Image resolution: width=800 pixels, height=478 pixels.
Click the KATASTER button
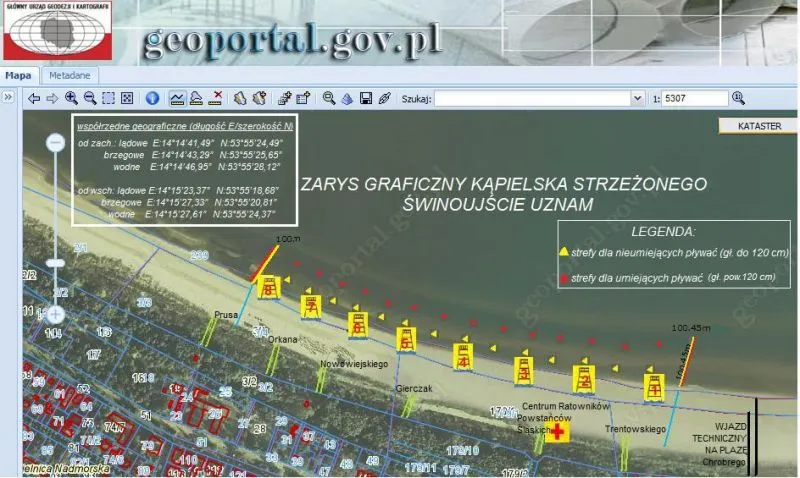(759, 126)
